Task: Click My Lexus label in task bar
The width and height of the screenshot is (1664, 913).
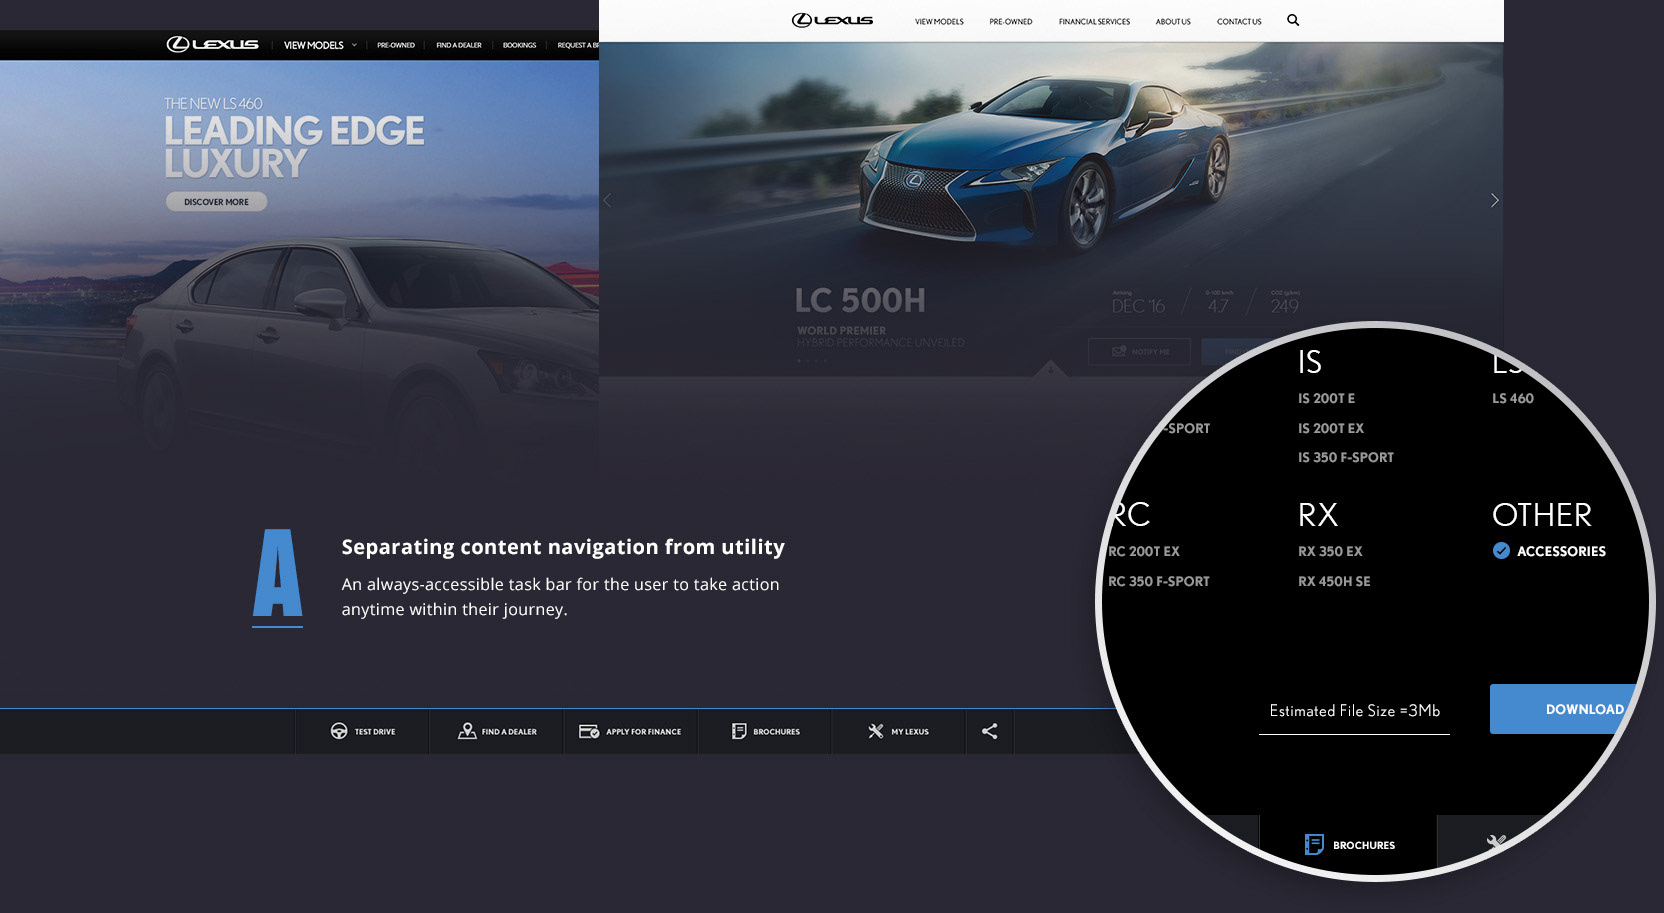Action: (x=910, y=732)
